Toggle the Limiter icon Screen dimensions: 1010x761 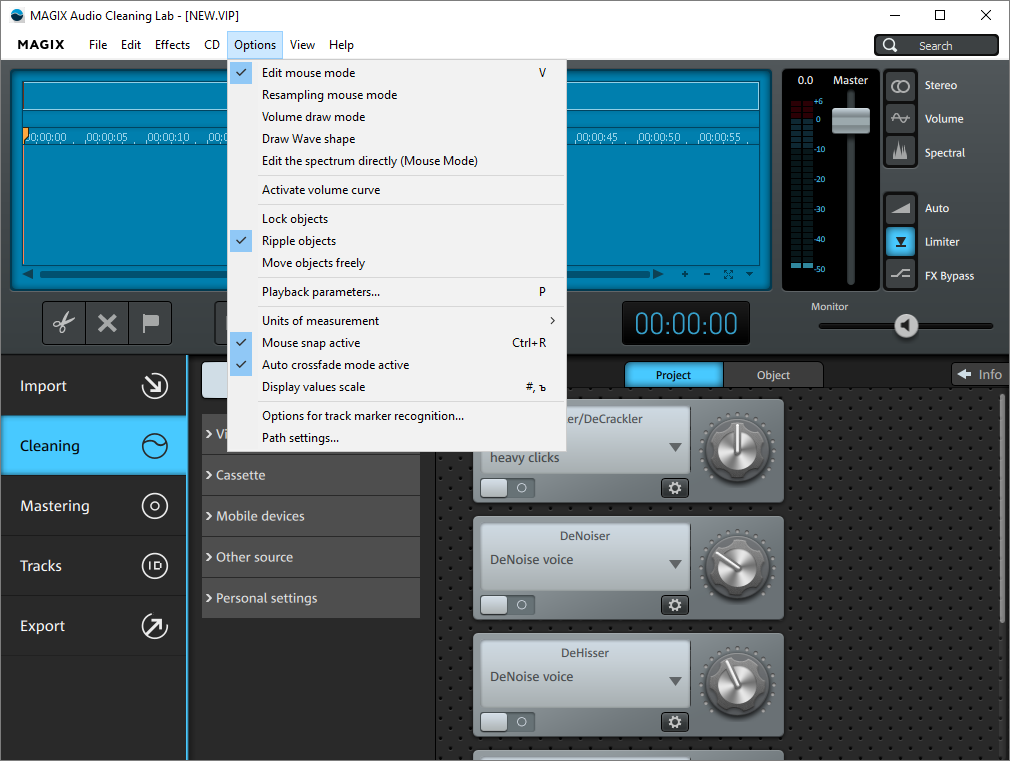pos(900,242)
